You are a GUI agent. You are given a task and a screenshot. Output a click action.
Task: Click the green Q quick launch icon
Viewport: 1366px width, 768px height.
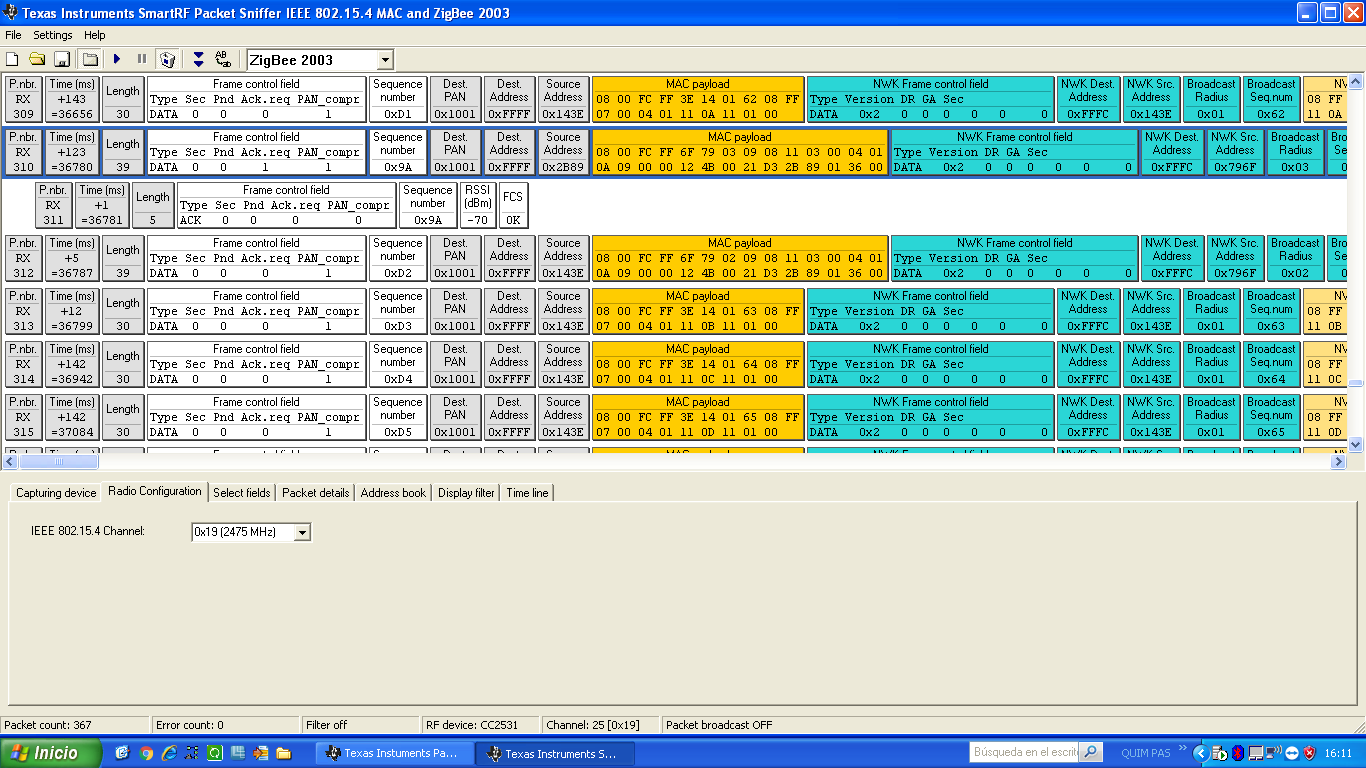(215, 753)
